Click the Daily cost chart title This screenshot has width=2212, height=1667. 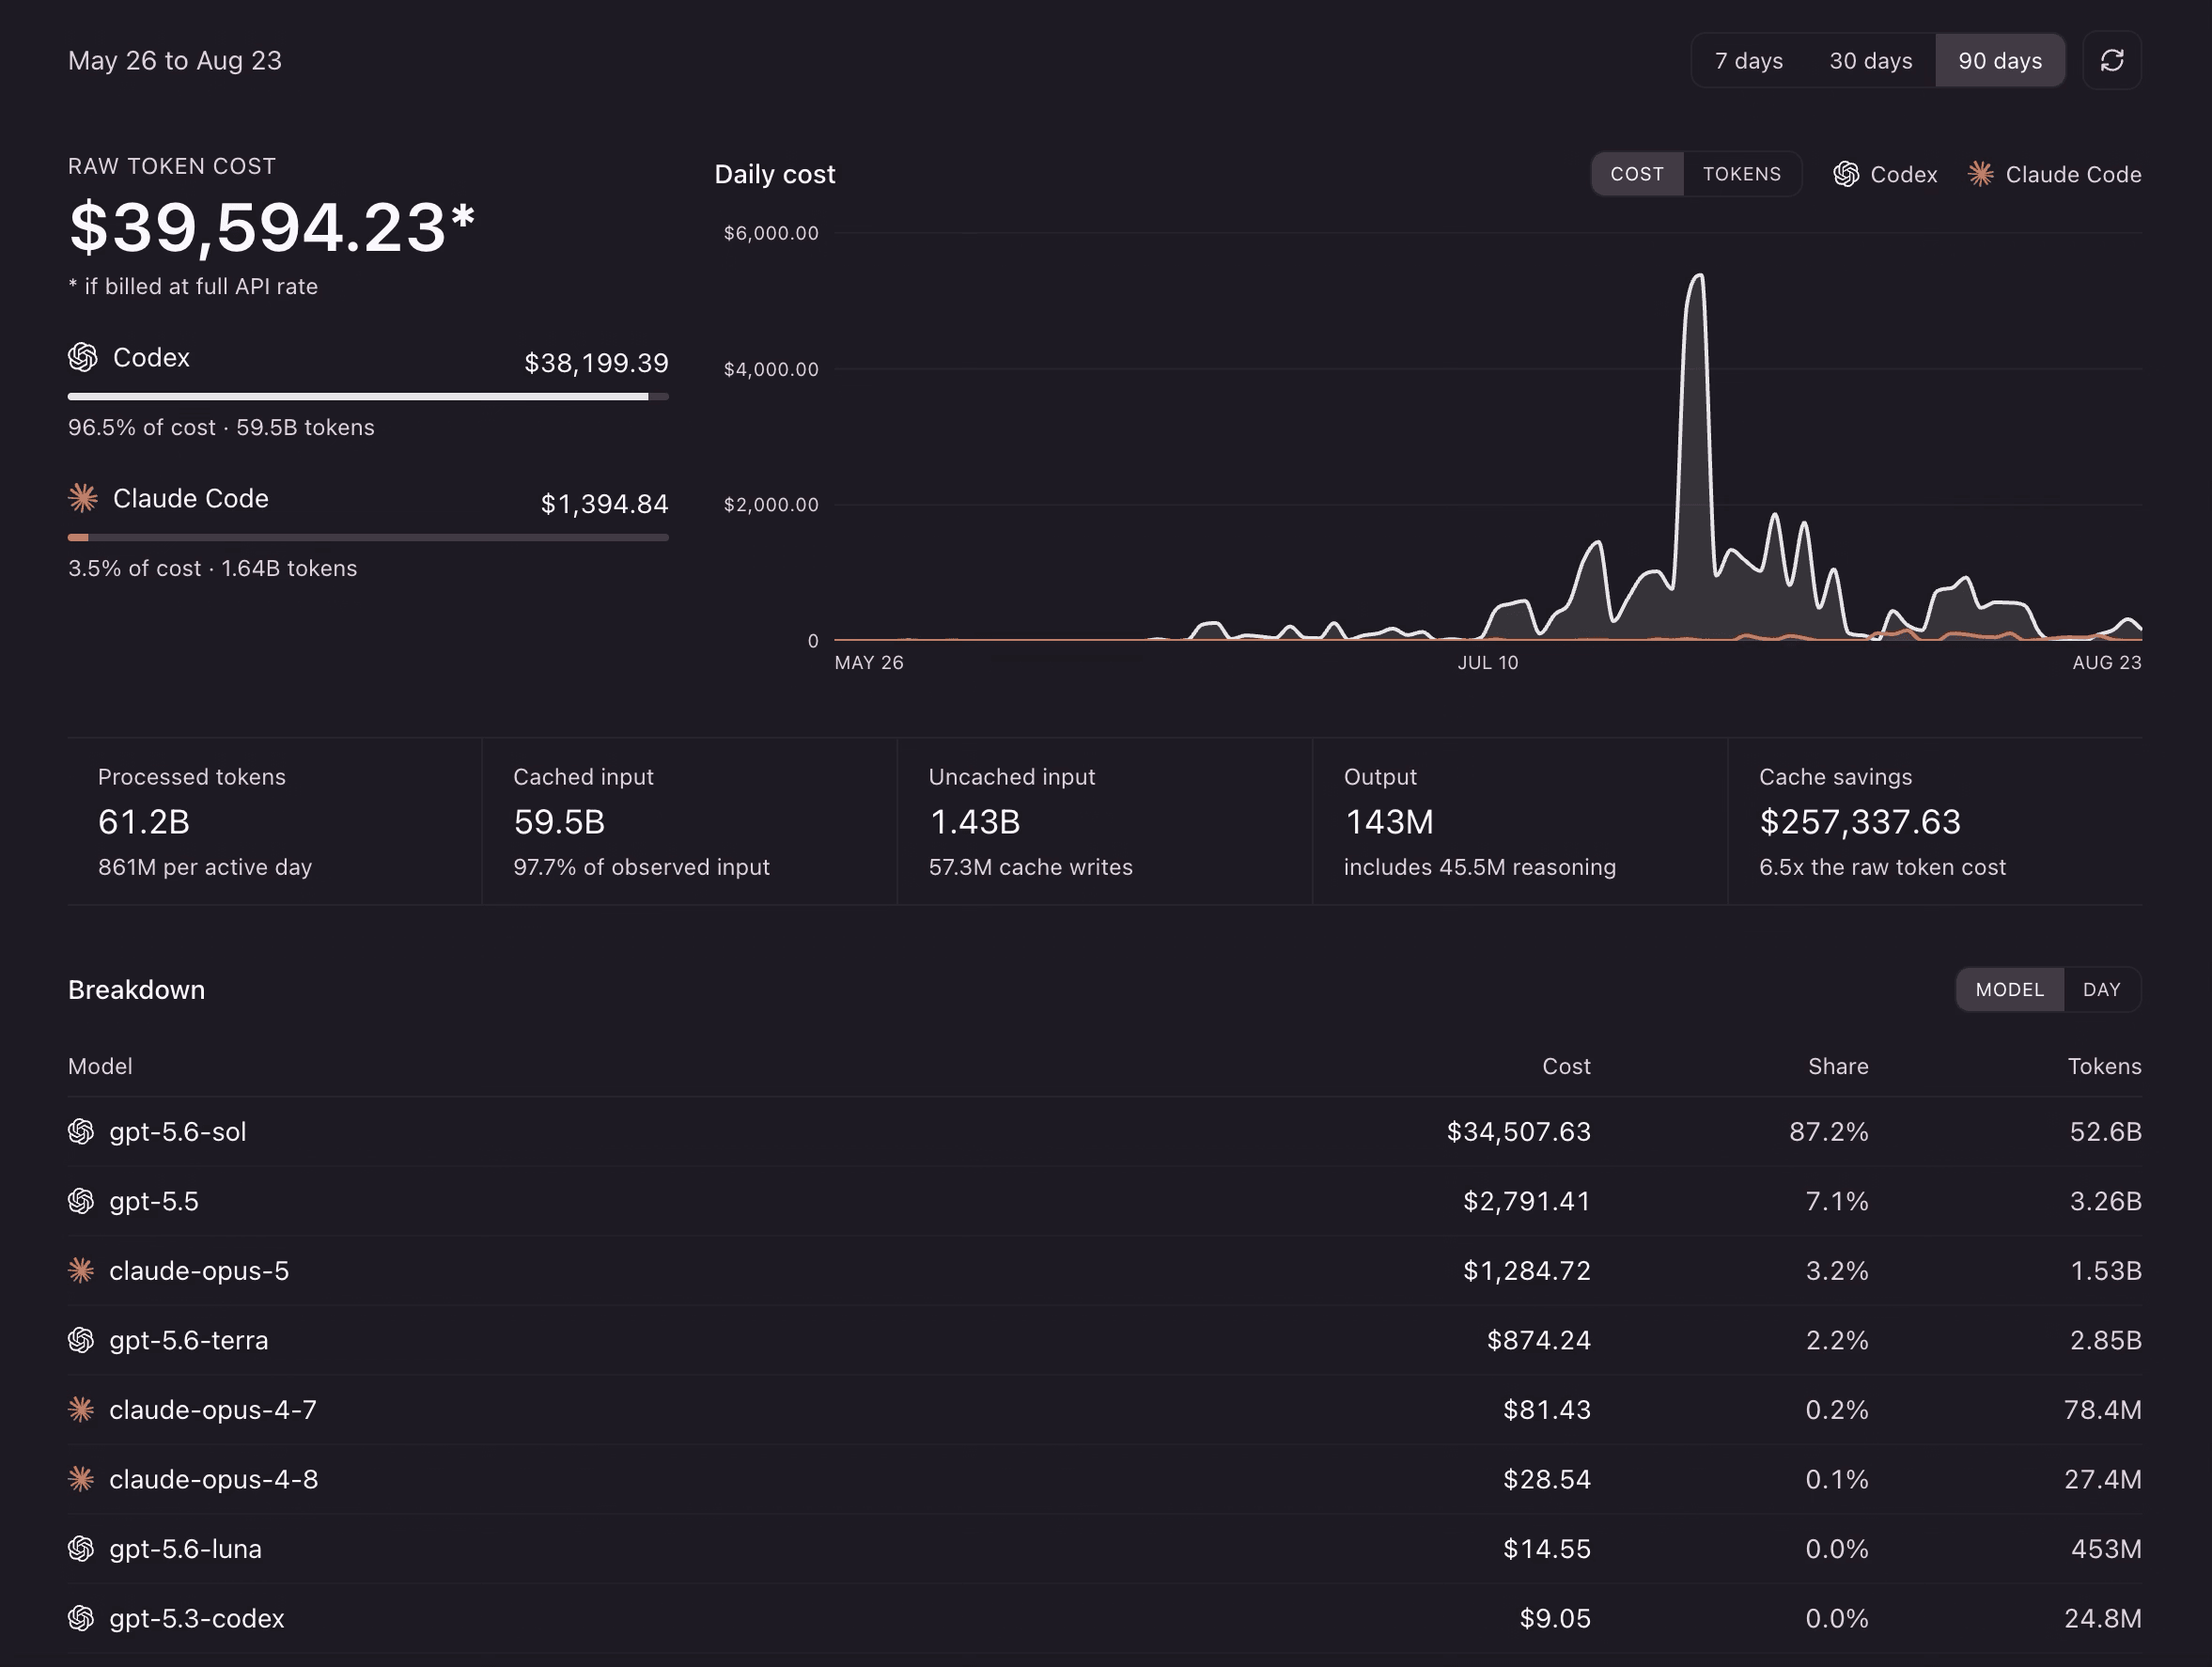[x=774, y=174]
